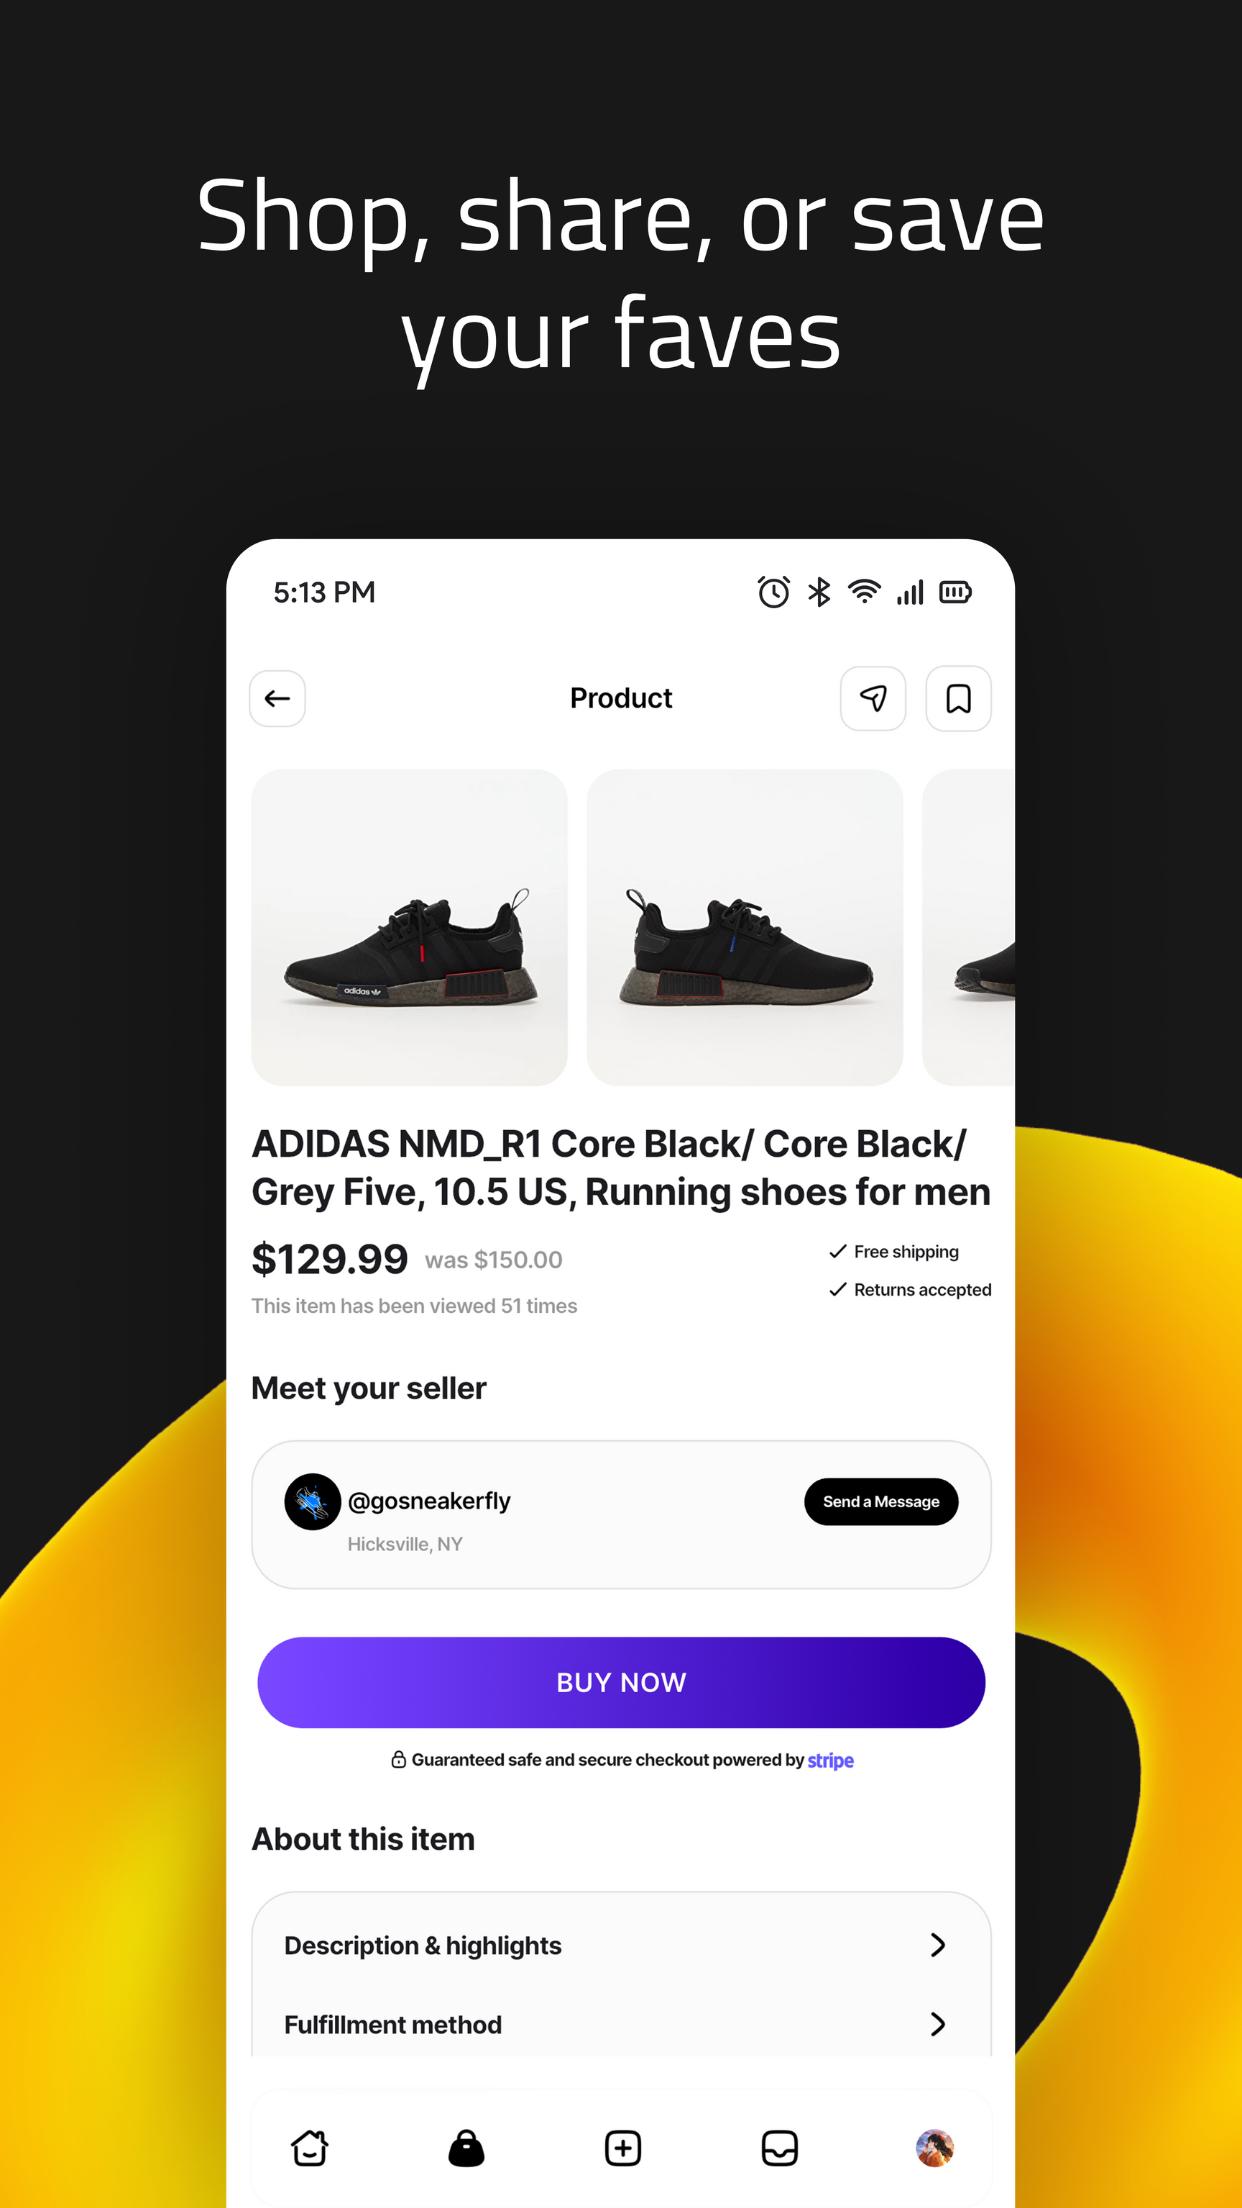Image resolution: width=1242 pixels, height=2208 pixels.
Task: Open the home tab in bottom navigation
Action: click(x=310, y=2148)
